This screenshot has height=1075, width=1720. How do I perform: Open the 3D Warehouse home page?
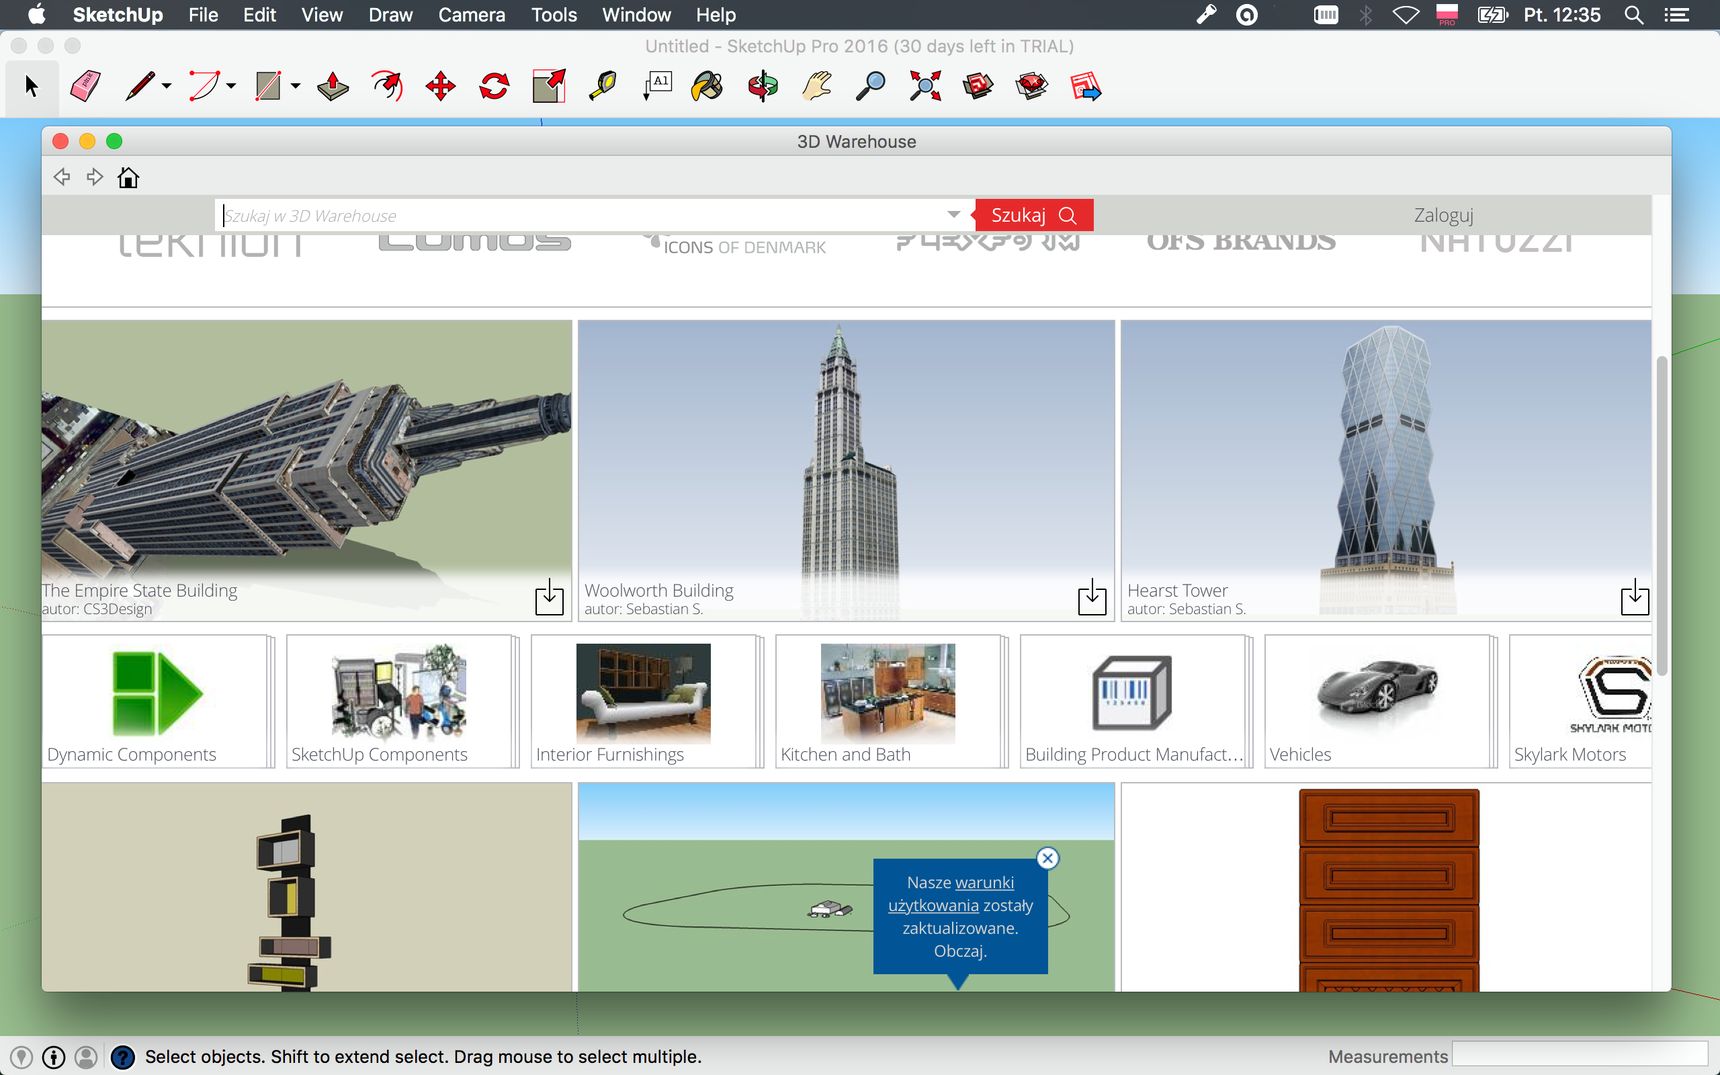pos(128,177)
